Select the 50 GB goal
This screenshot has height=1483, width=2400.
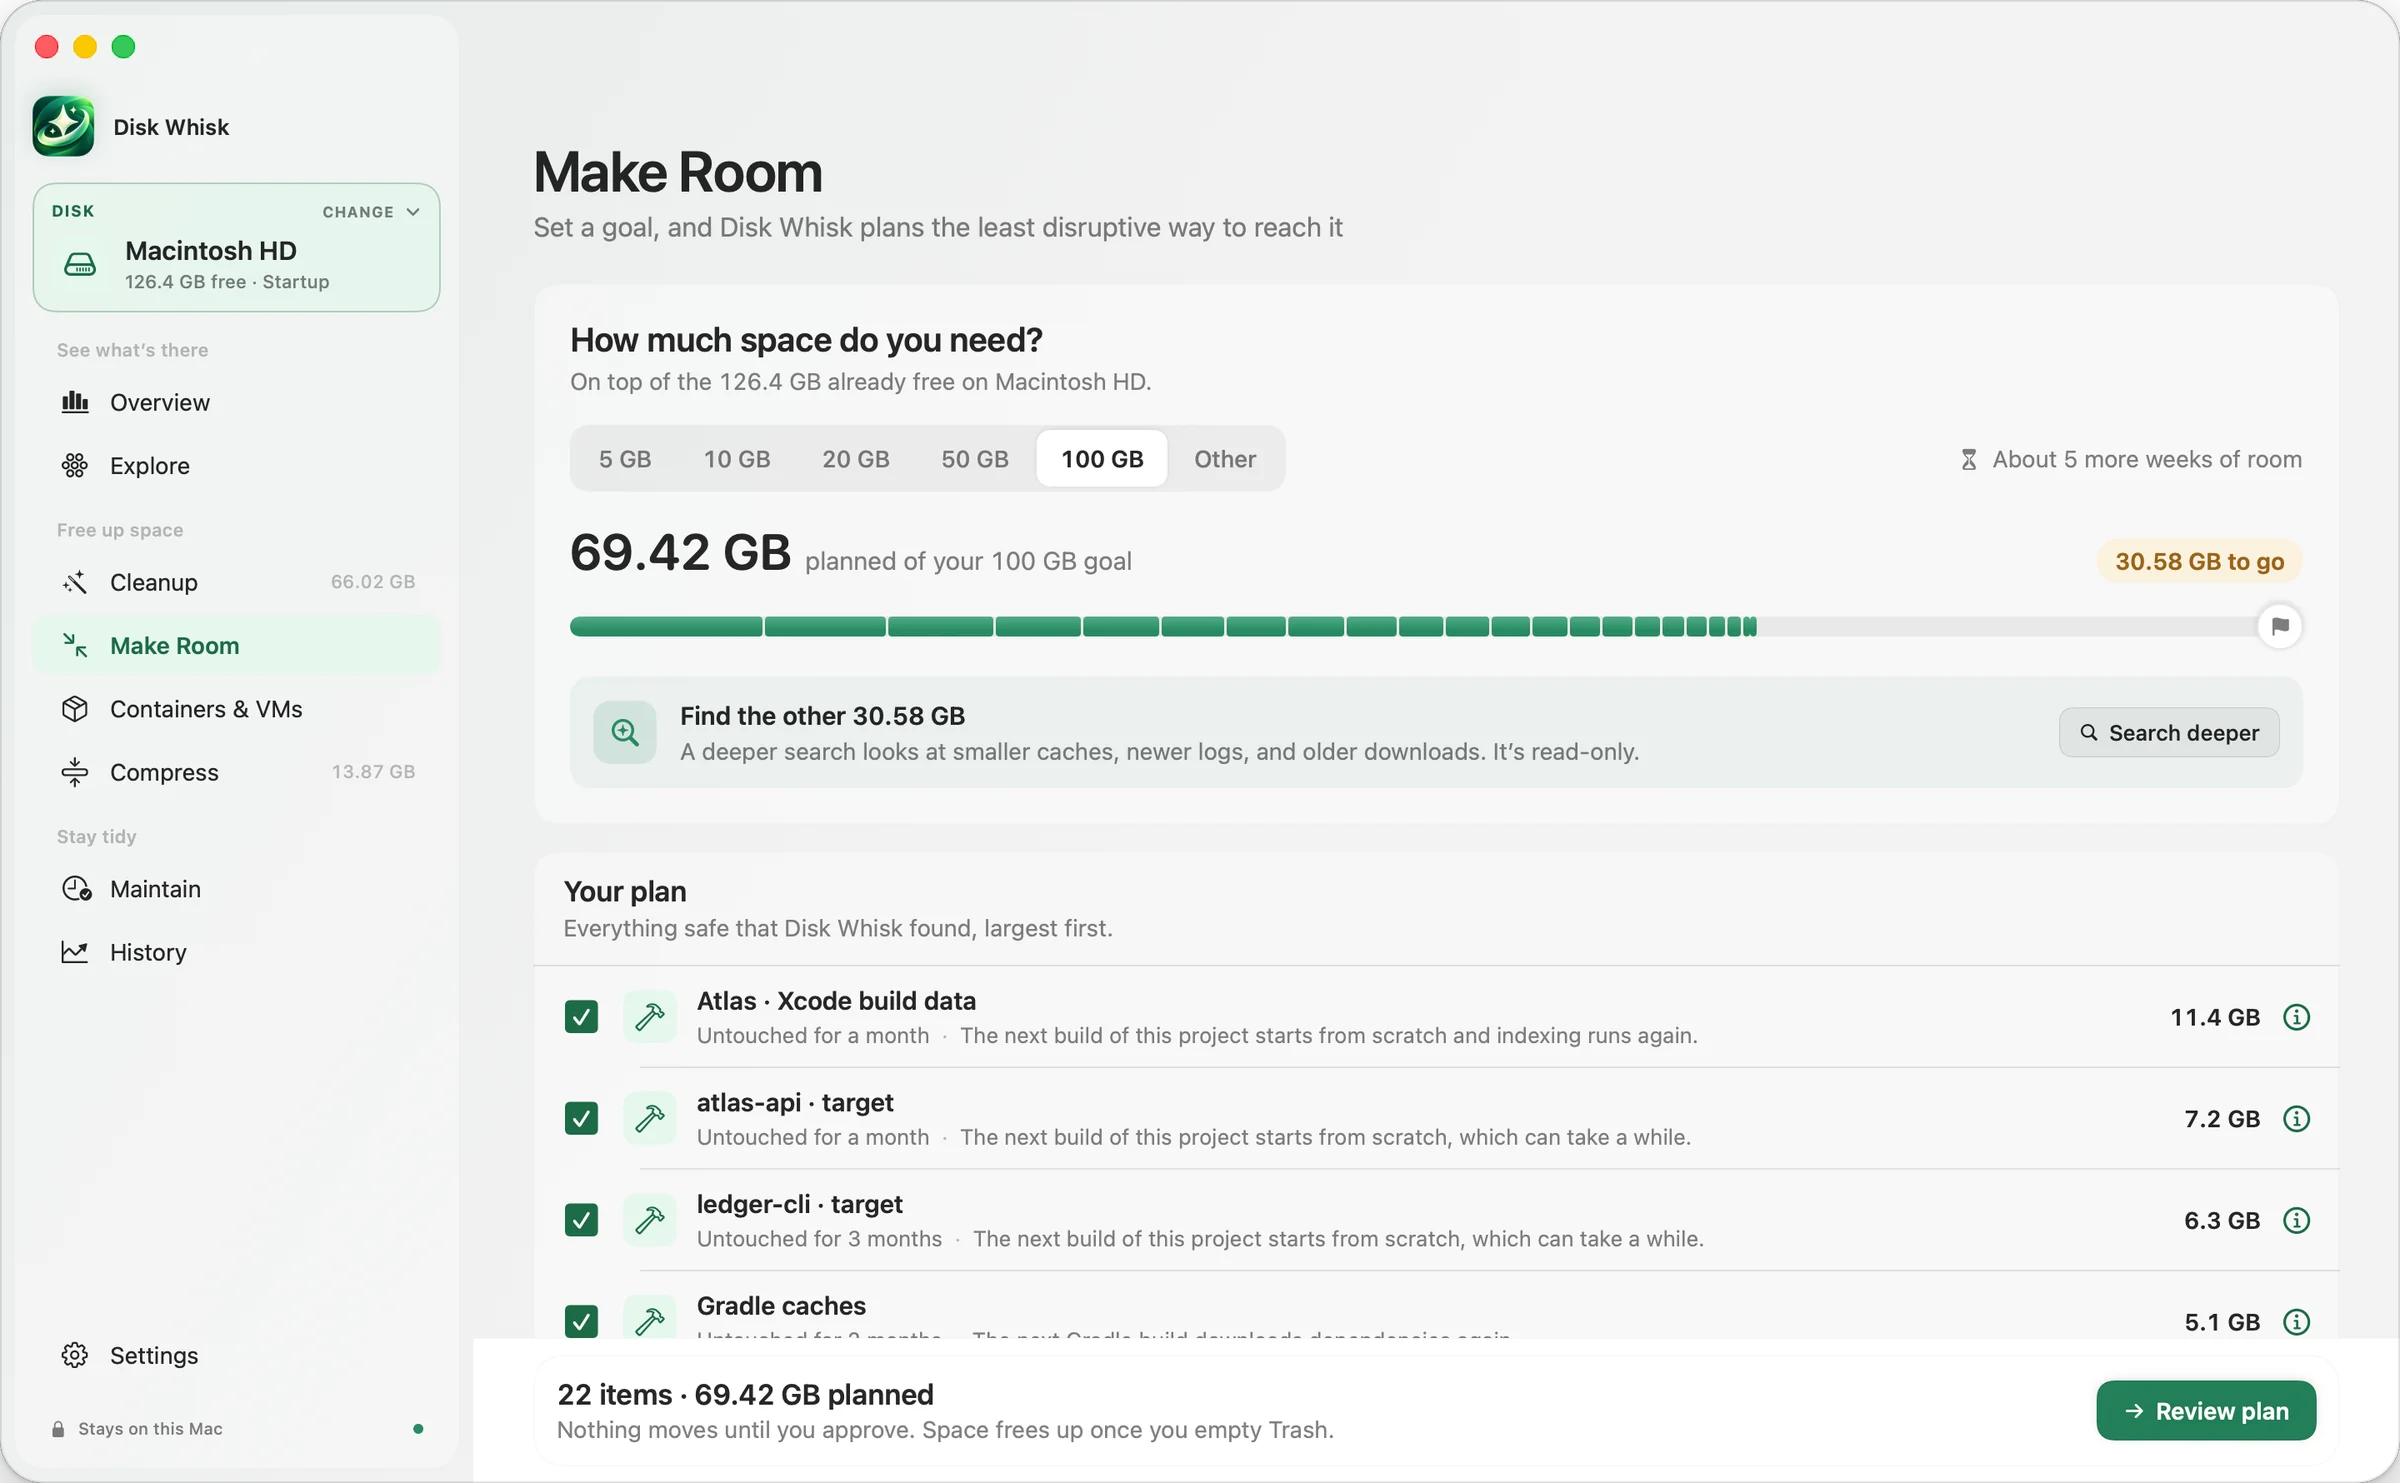coord(975,459)
